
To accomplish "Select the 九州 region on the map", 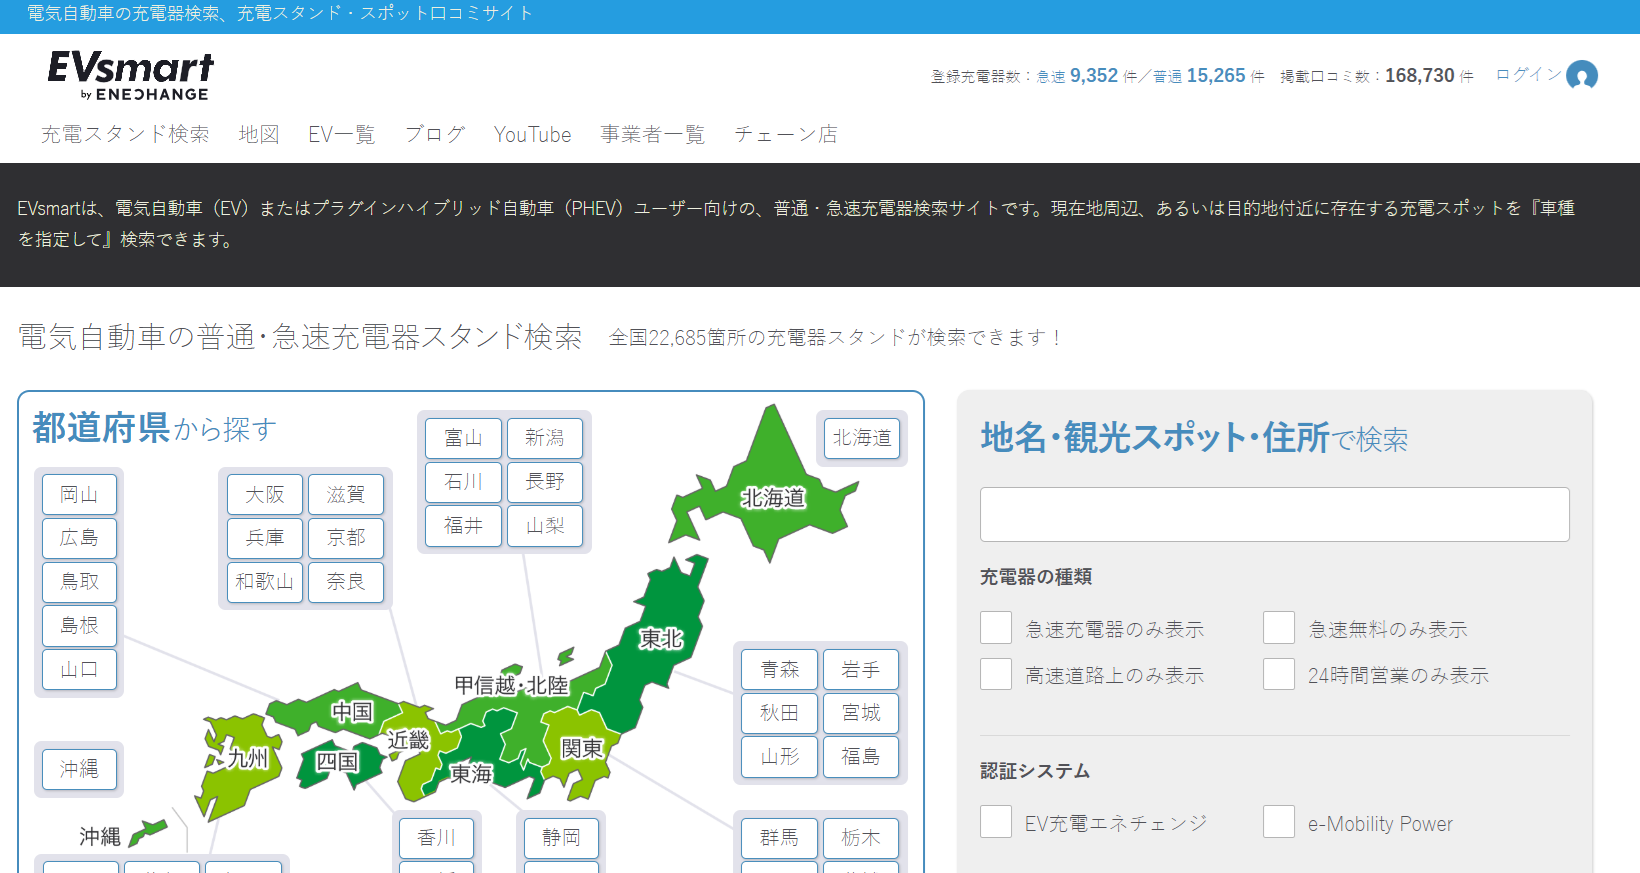I will pyautogui.click(x=246, y=759).
